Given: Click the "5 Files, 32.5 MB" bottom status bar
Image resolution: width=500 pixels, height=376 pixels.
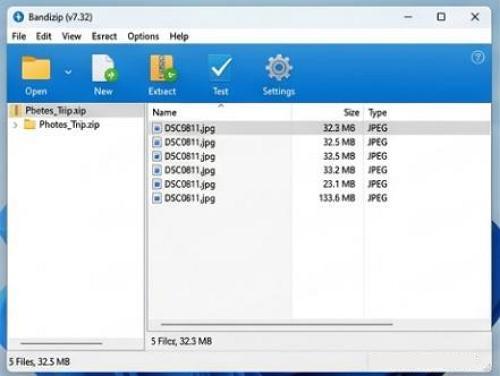Looking at the screenshot, I should coord(39,362).
